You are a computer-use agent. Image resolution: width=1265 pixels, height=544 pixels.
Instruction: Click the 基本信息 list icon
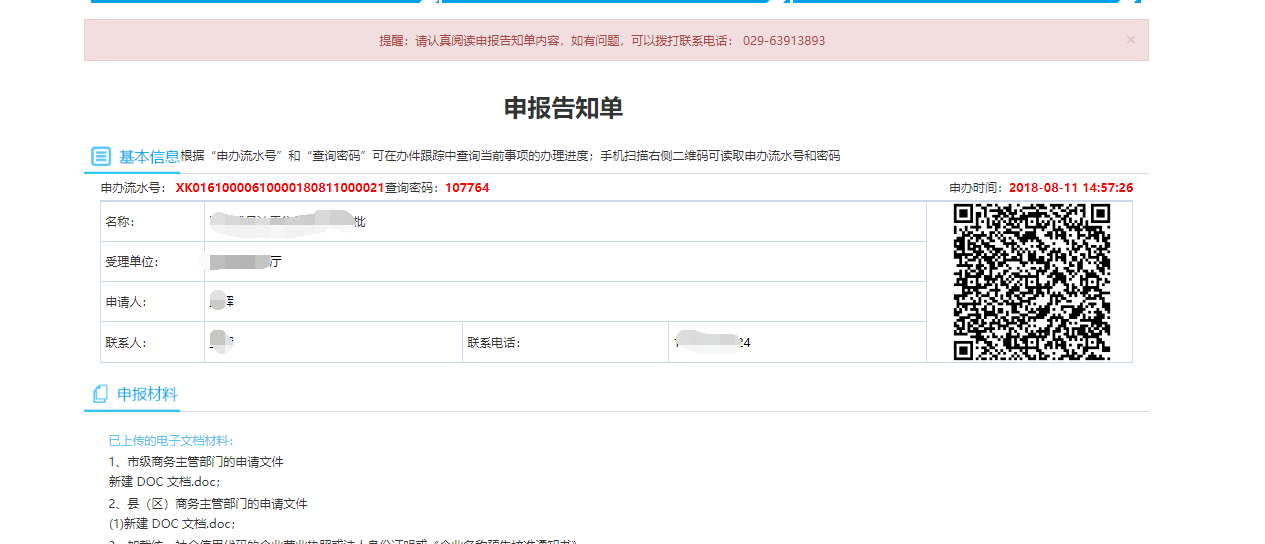(100, 157)
